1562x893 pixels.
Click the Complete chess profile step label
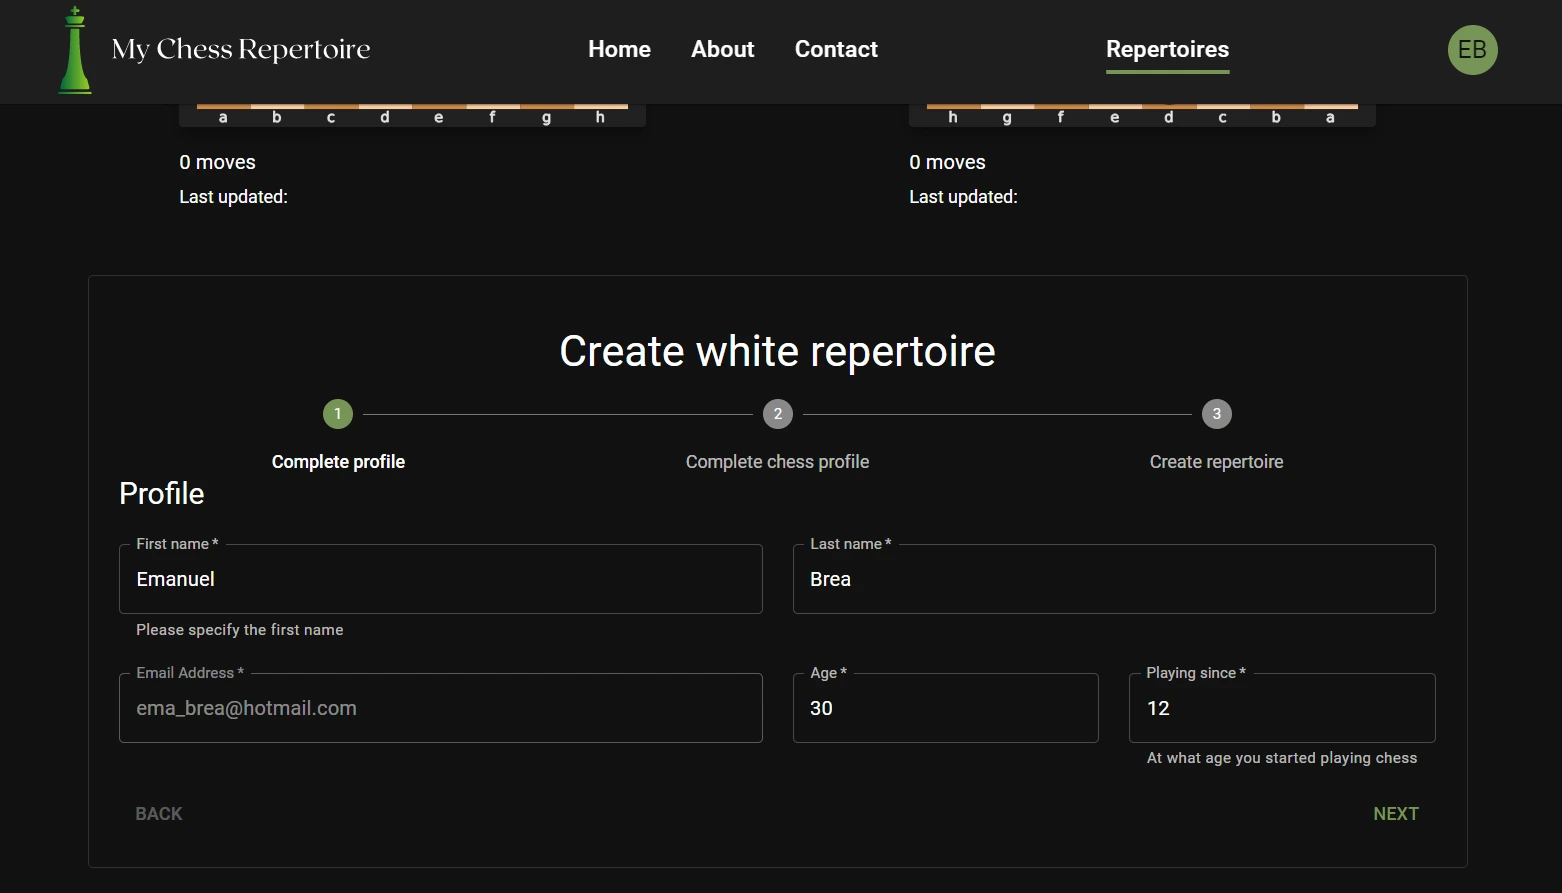777,461
